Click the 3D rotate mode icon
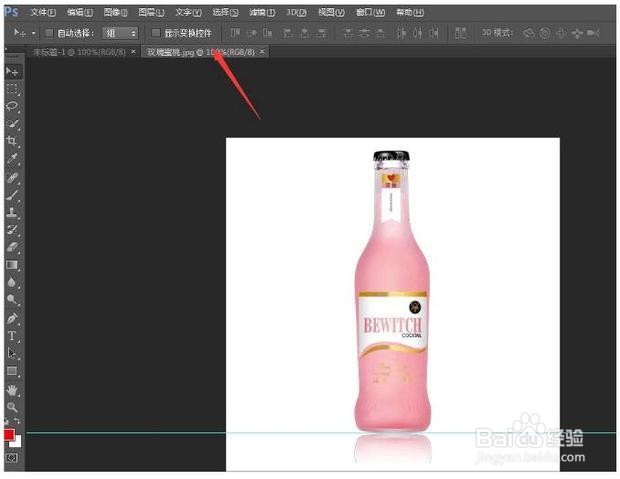 529,33
